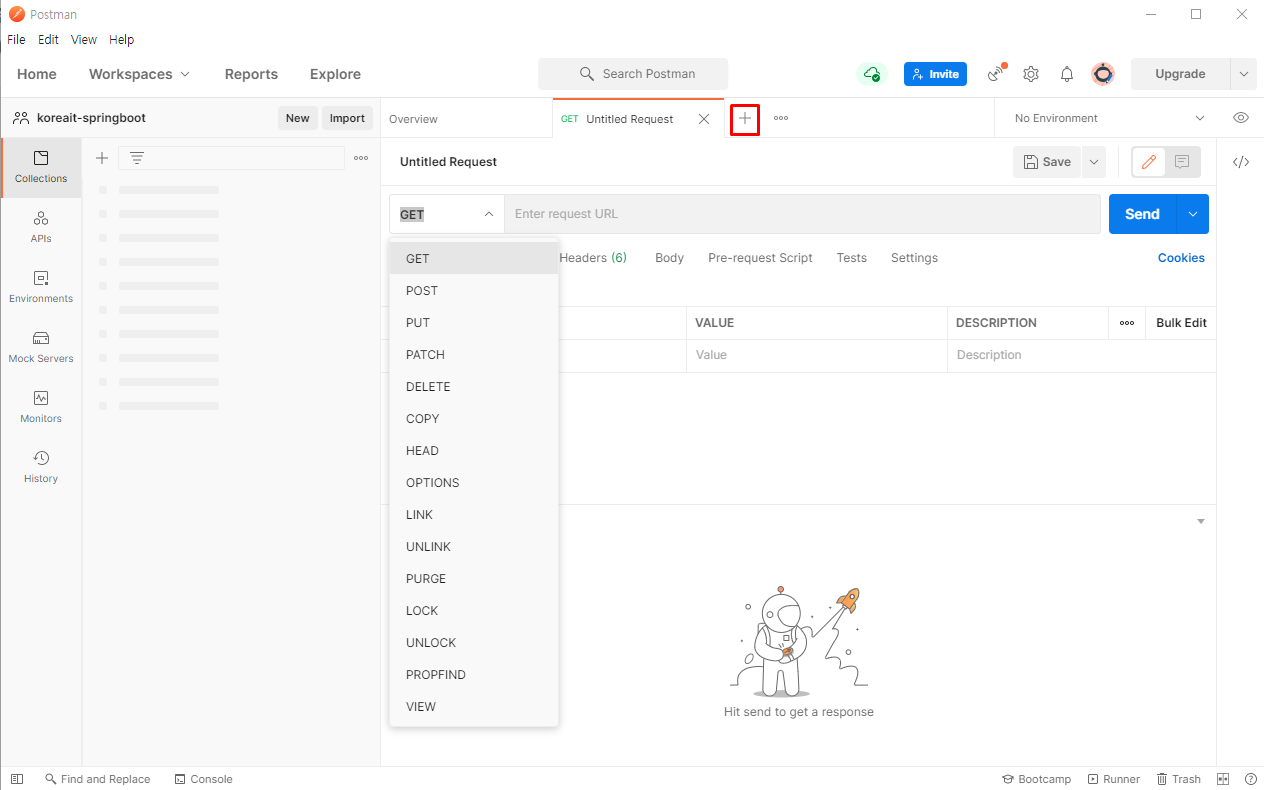Expand the Workspaces dropdown
This screenshot has height=790, width=1264.
pyautogui.click(x=139, y=74)
